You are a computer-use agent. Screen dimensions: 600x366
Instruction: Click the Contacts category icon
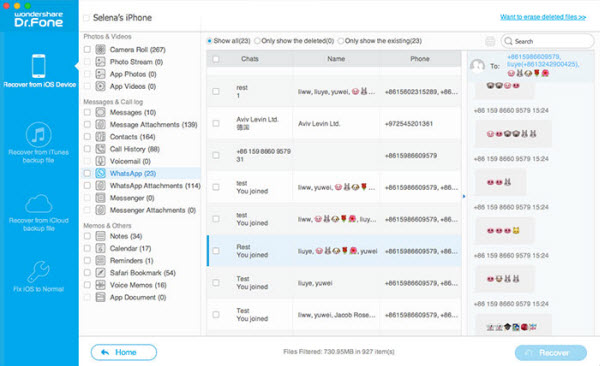[x=100, y=137]
